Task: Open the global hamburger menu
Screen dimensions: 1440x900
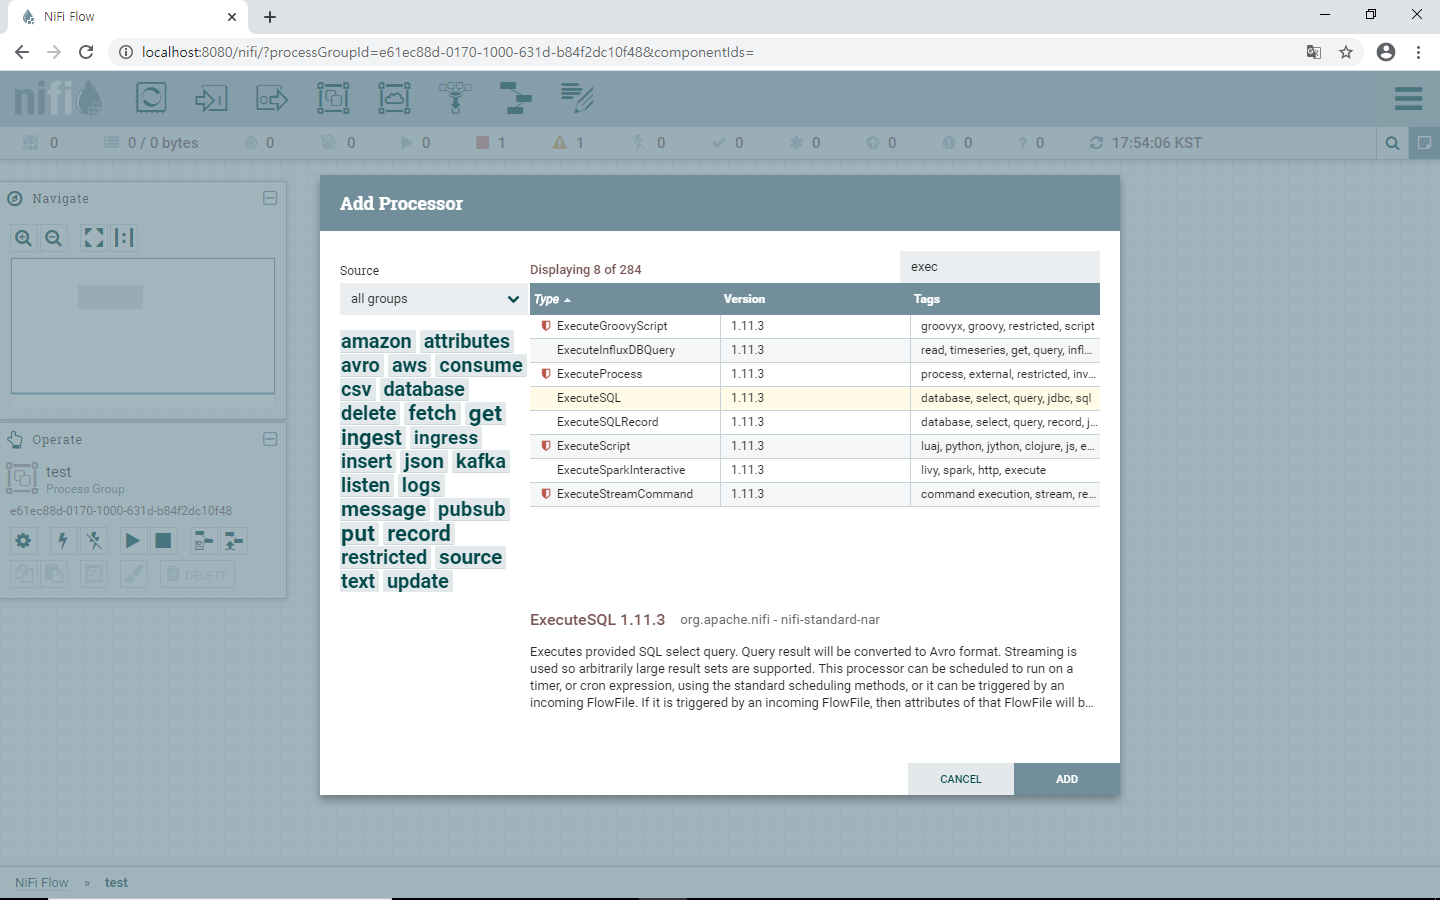Action: (1408, 98)
